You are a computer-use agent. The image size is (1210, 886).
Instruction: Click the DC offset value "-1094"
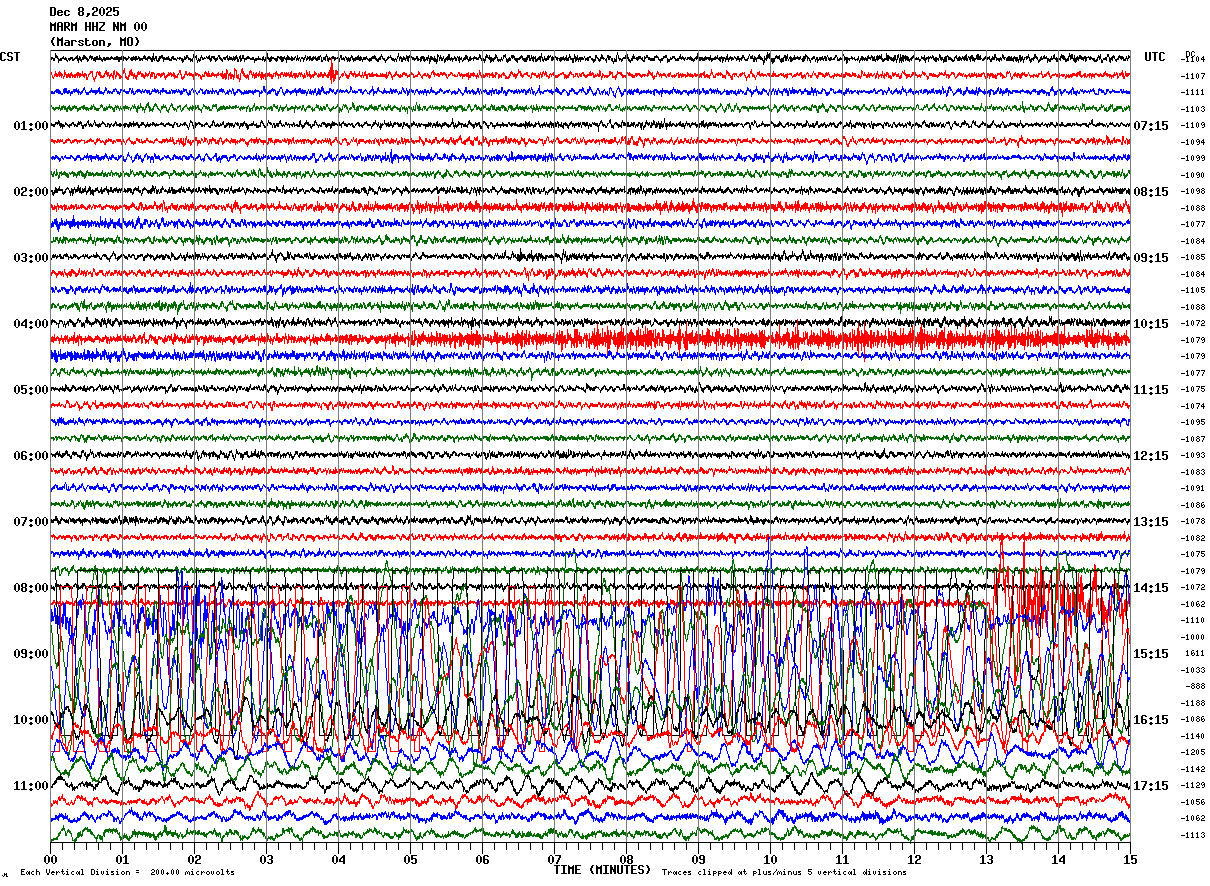coord(1193,142)
